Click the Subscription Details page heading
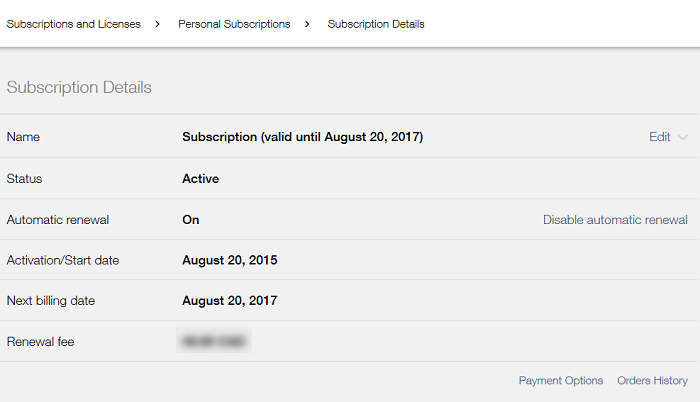Screen dimensions: 700x402 (x=79, y=88)
